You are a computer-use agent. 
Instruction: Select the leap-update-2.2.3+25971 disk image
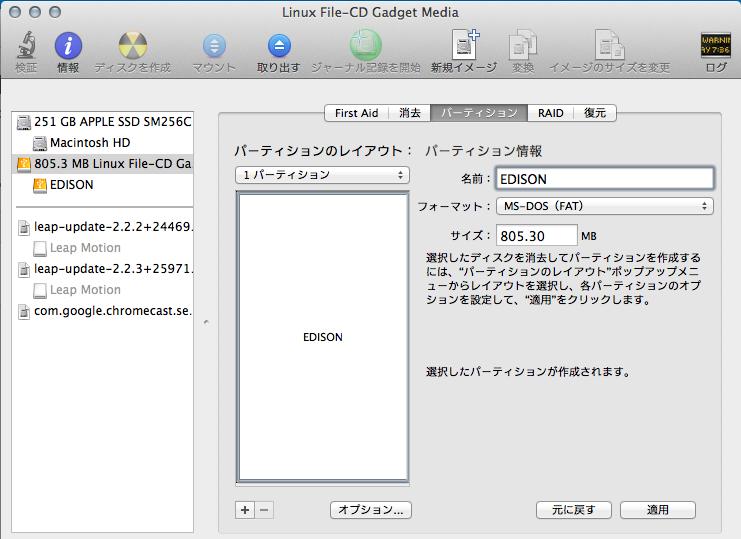click(103, 269)
